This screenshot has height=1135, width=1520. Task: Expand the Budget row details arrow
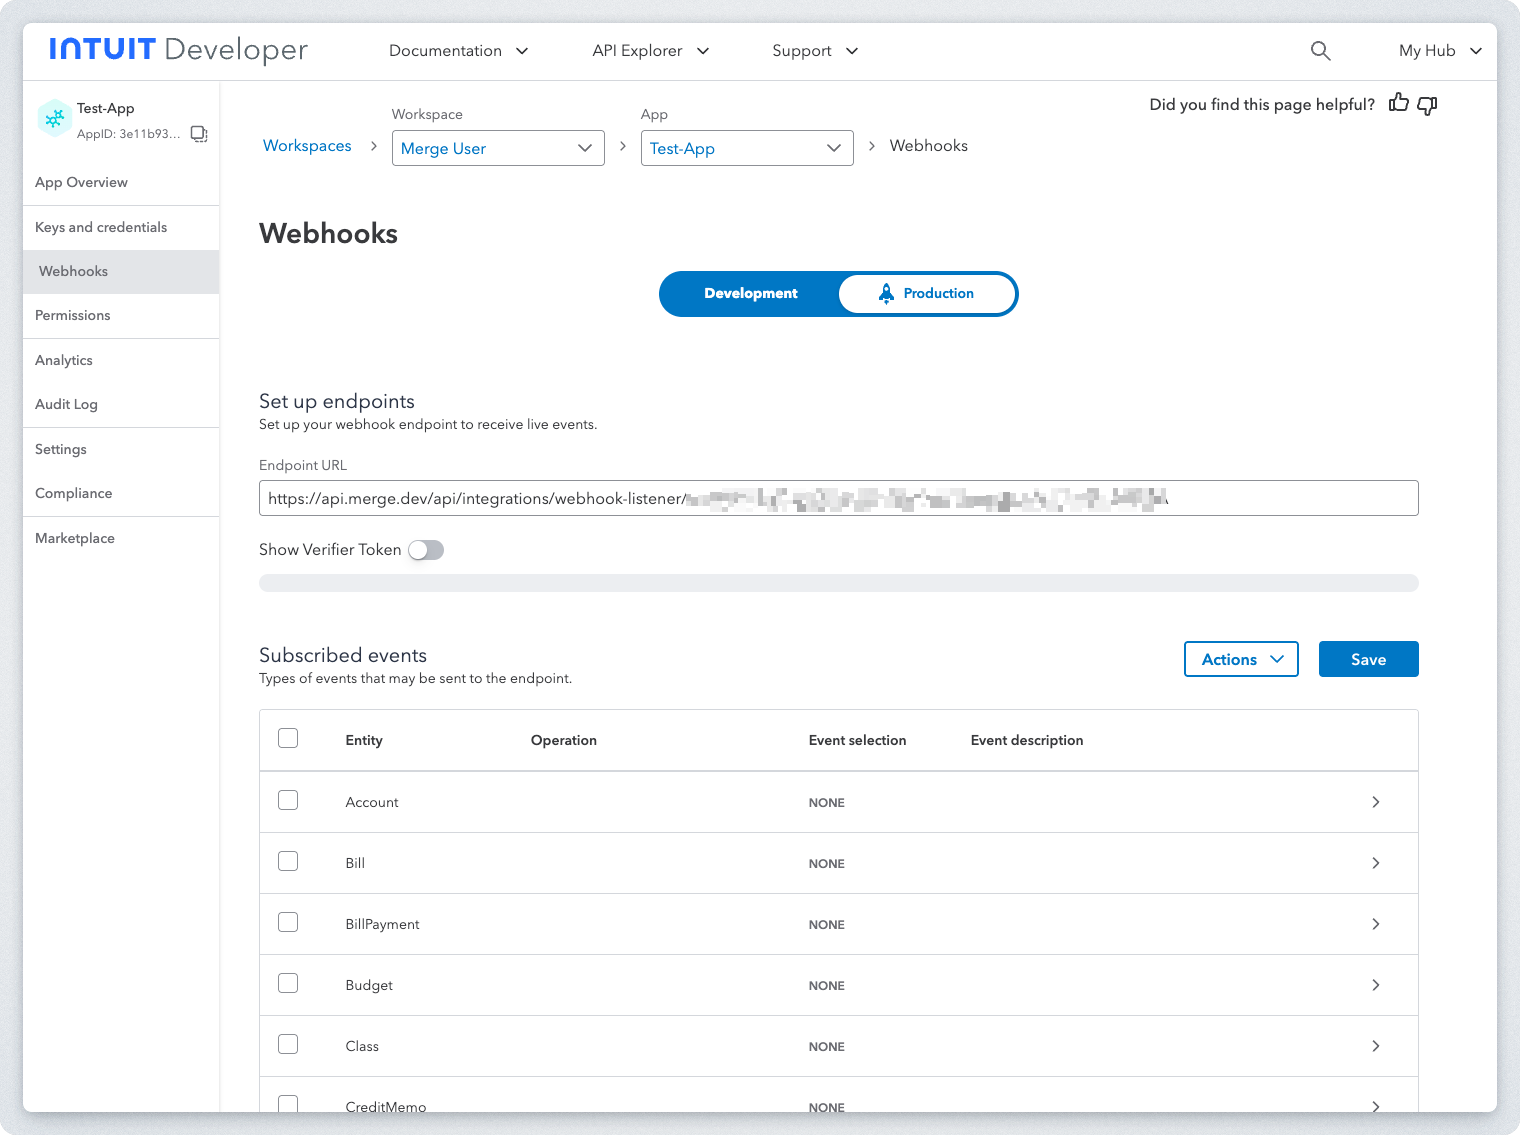coord(1375,985)
